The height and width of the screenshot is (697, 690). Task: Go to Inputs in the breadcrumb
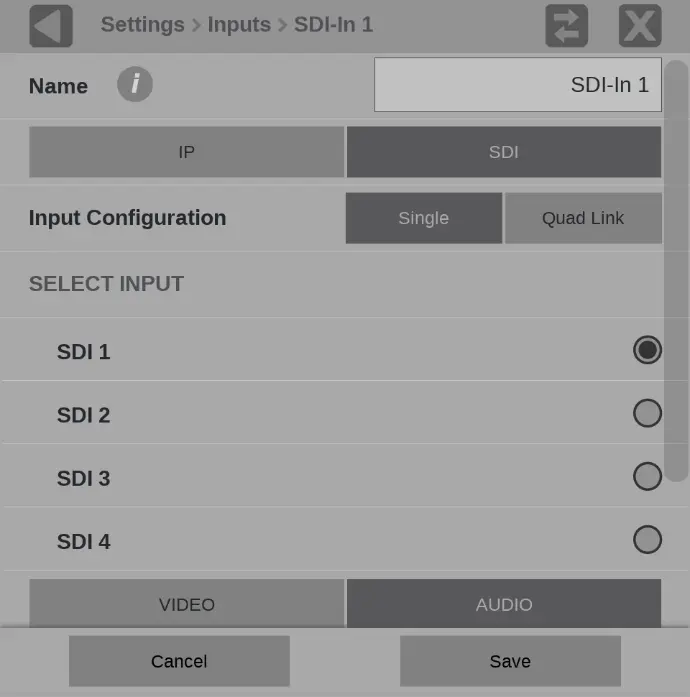[x=239, y=24]
